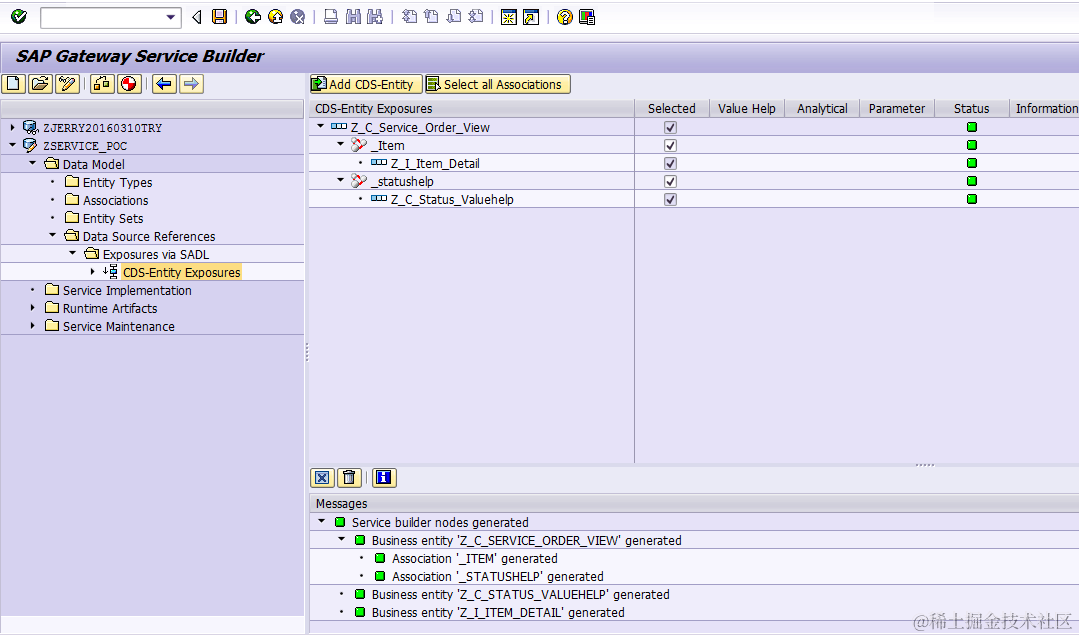This screenshot has width=1079, height=638.
Task: Select the Associations folder in tree
Action: click(116, 200)
